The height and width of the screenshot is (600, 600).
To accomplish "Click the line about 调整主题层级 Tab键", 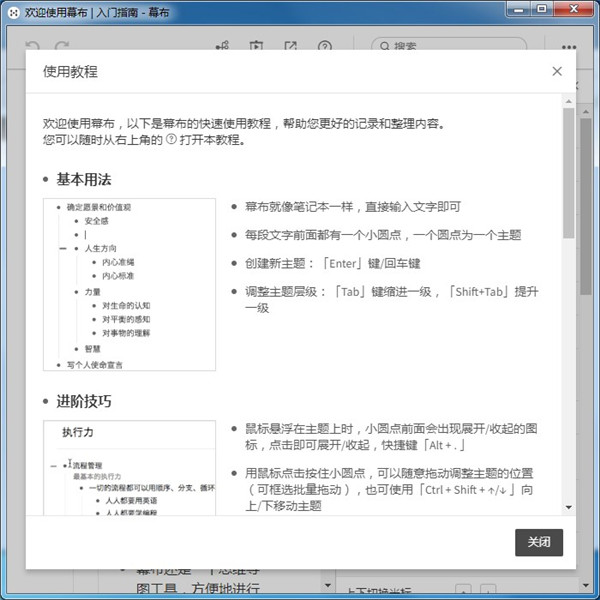I will coord(391,300).
